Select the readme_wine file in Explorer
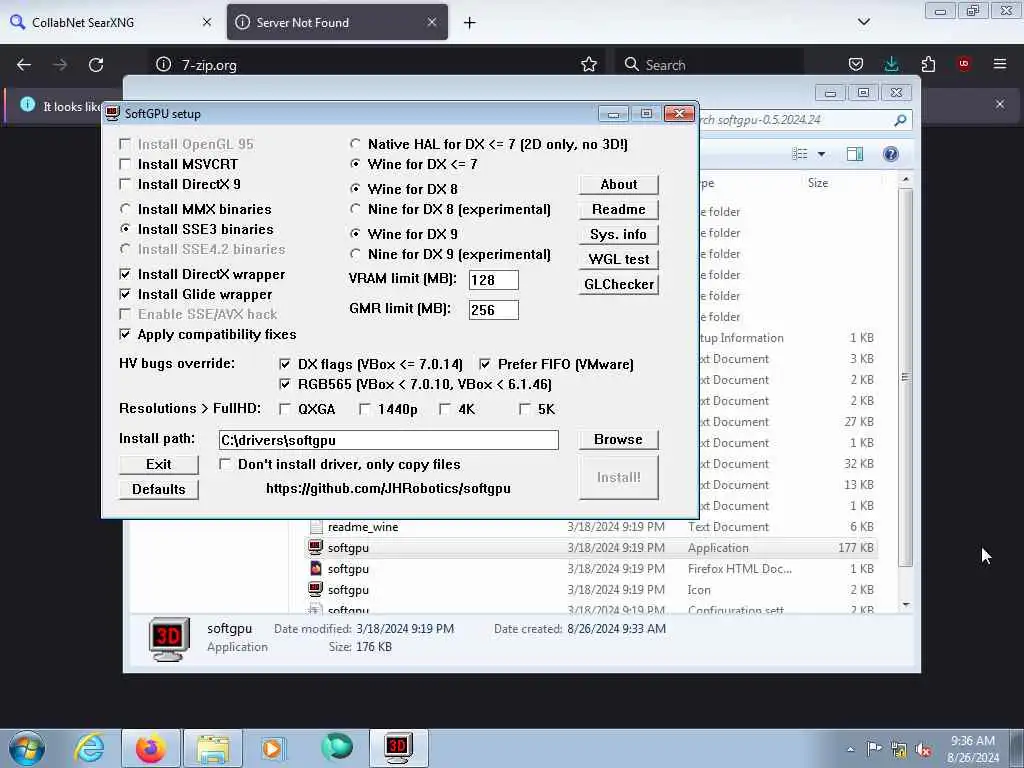The height and width of the screenshot is (768, 1024). point(591,527)
